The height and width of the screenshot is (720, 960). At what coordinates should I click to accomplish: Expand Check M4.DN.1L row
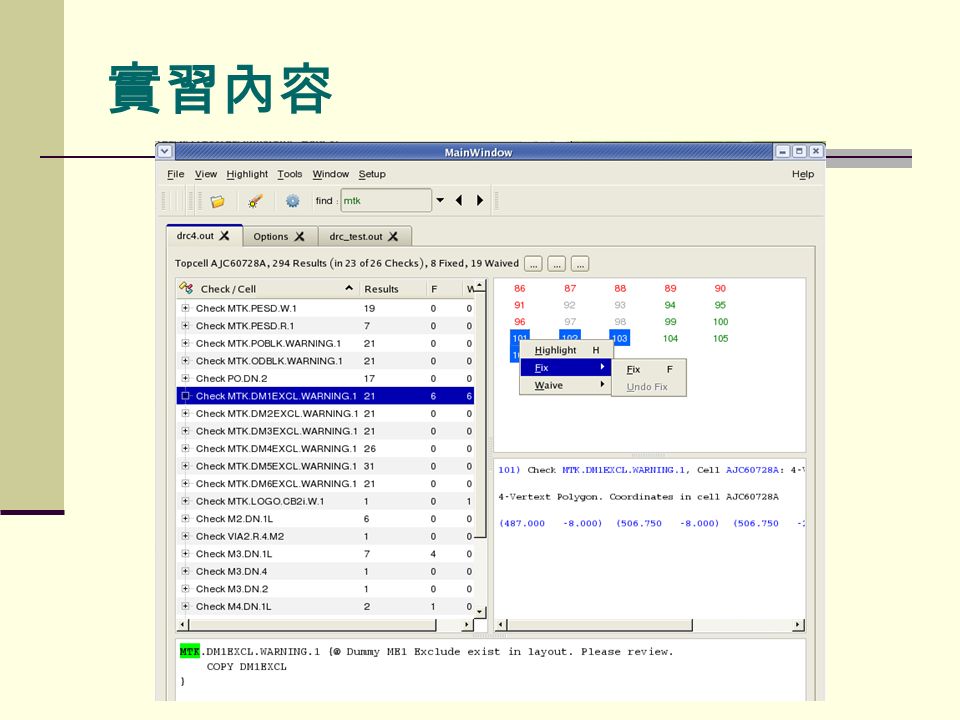pyautogui.click(x=185, y=606)
